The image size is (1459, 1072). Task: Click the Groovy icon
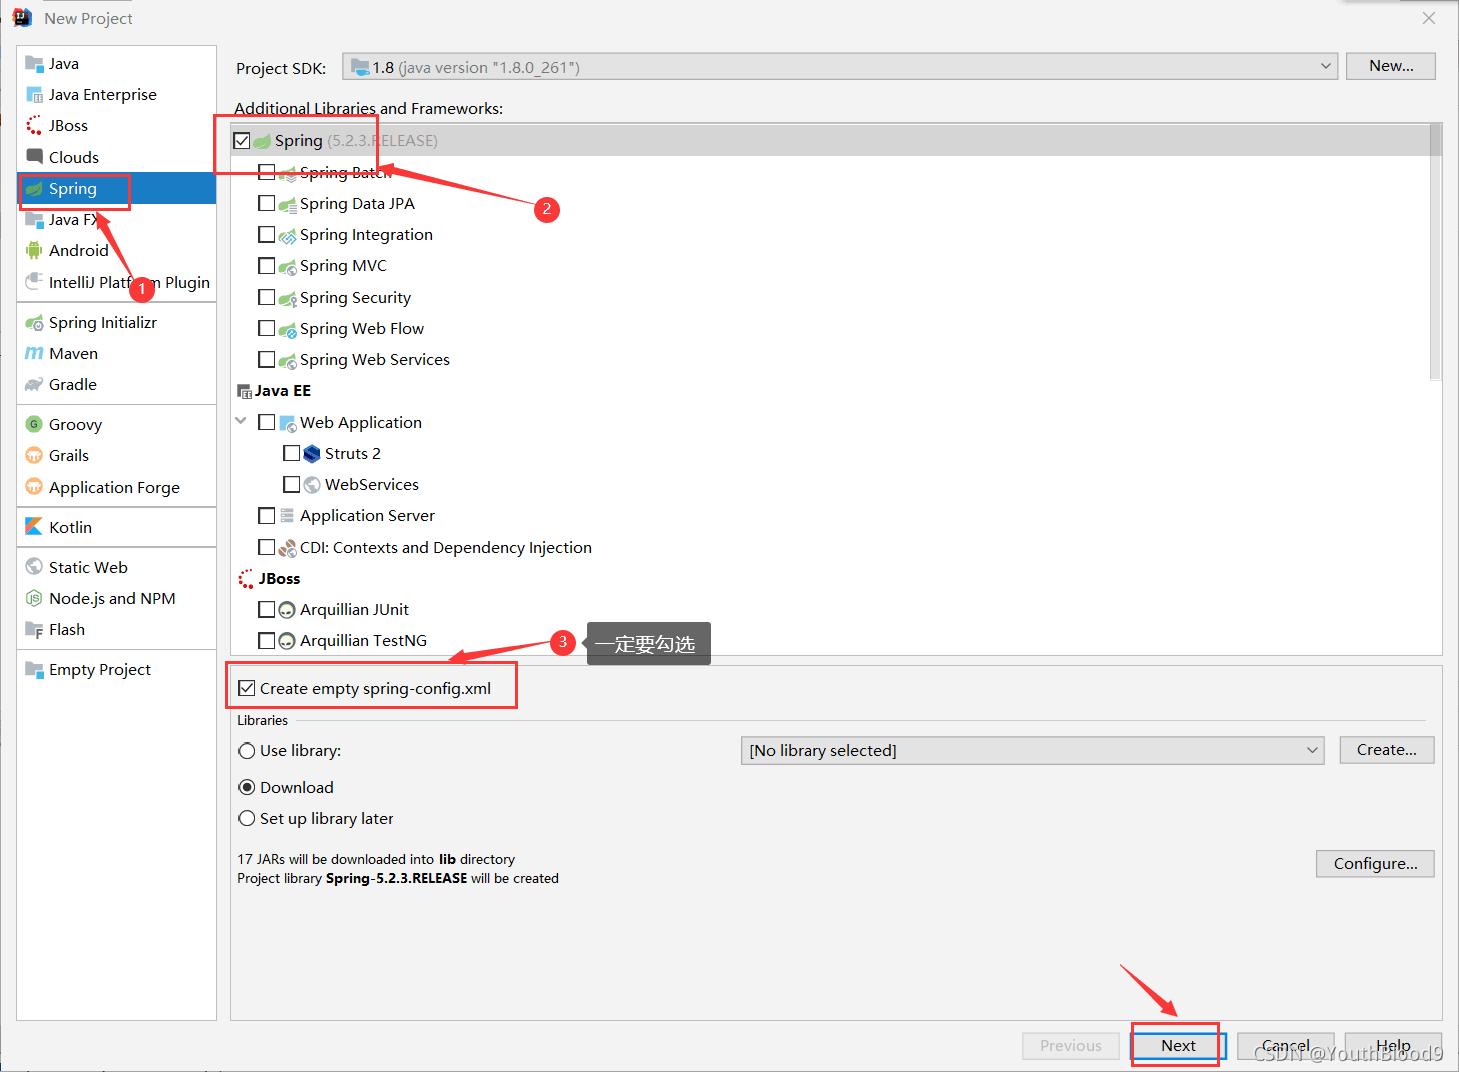(34, 425)
